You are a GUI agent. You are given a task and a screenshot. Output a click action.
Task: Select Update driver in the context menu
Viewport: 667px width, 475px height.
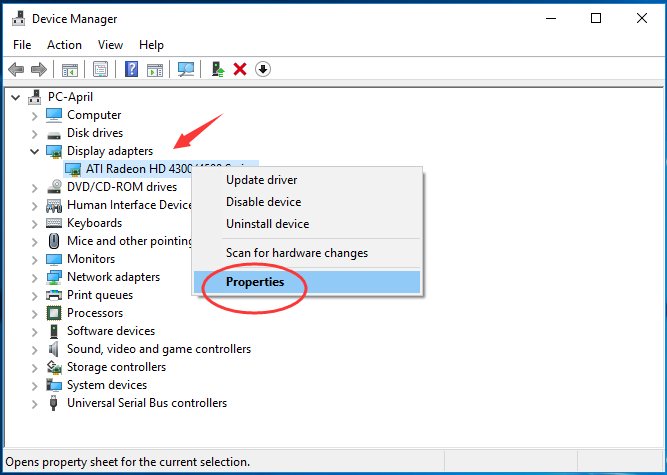pyautogui.click(x=261, y=180)
